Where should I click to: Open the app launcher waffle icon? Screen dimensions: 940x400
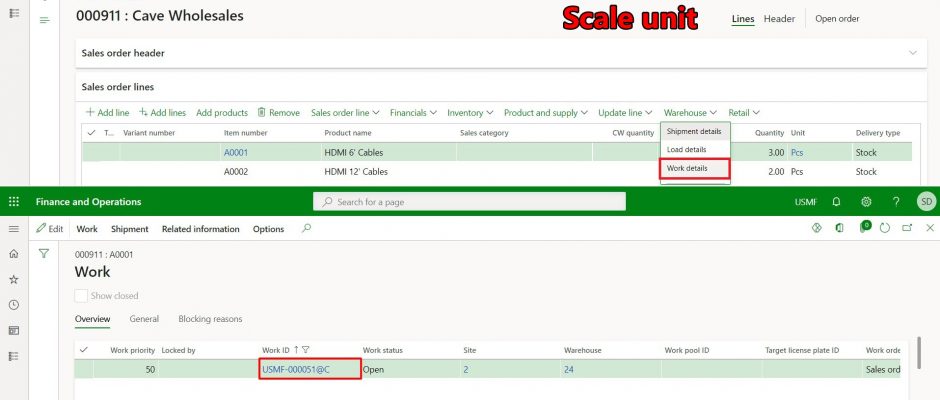[14, 202]
